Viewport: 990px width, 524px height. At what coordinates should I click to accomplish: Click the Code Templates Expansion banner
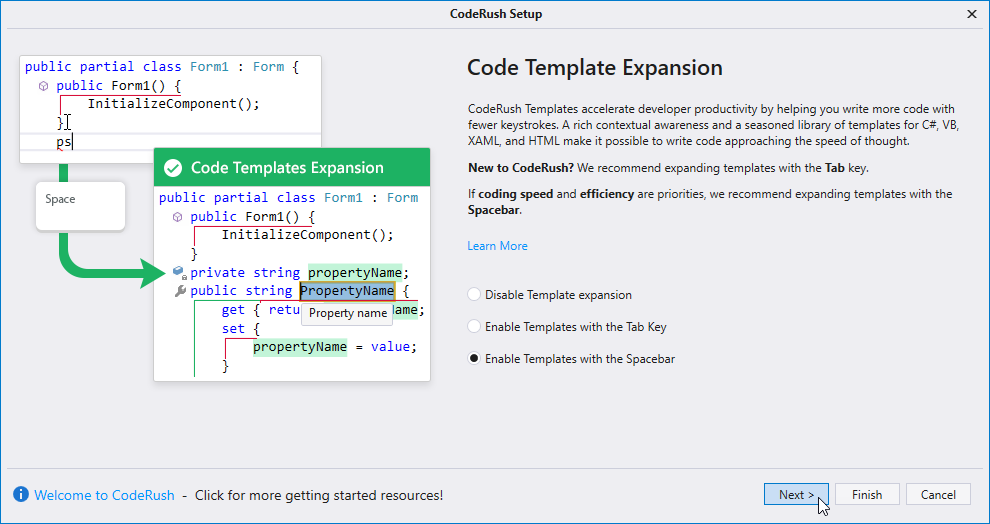coord(292,167)
